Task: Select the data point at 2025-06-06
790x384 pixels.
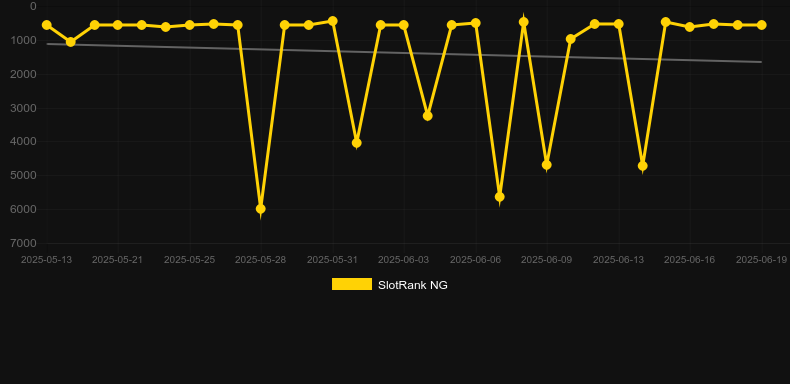Action: pyautogui.click(x=475, y=23)
